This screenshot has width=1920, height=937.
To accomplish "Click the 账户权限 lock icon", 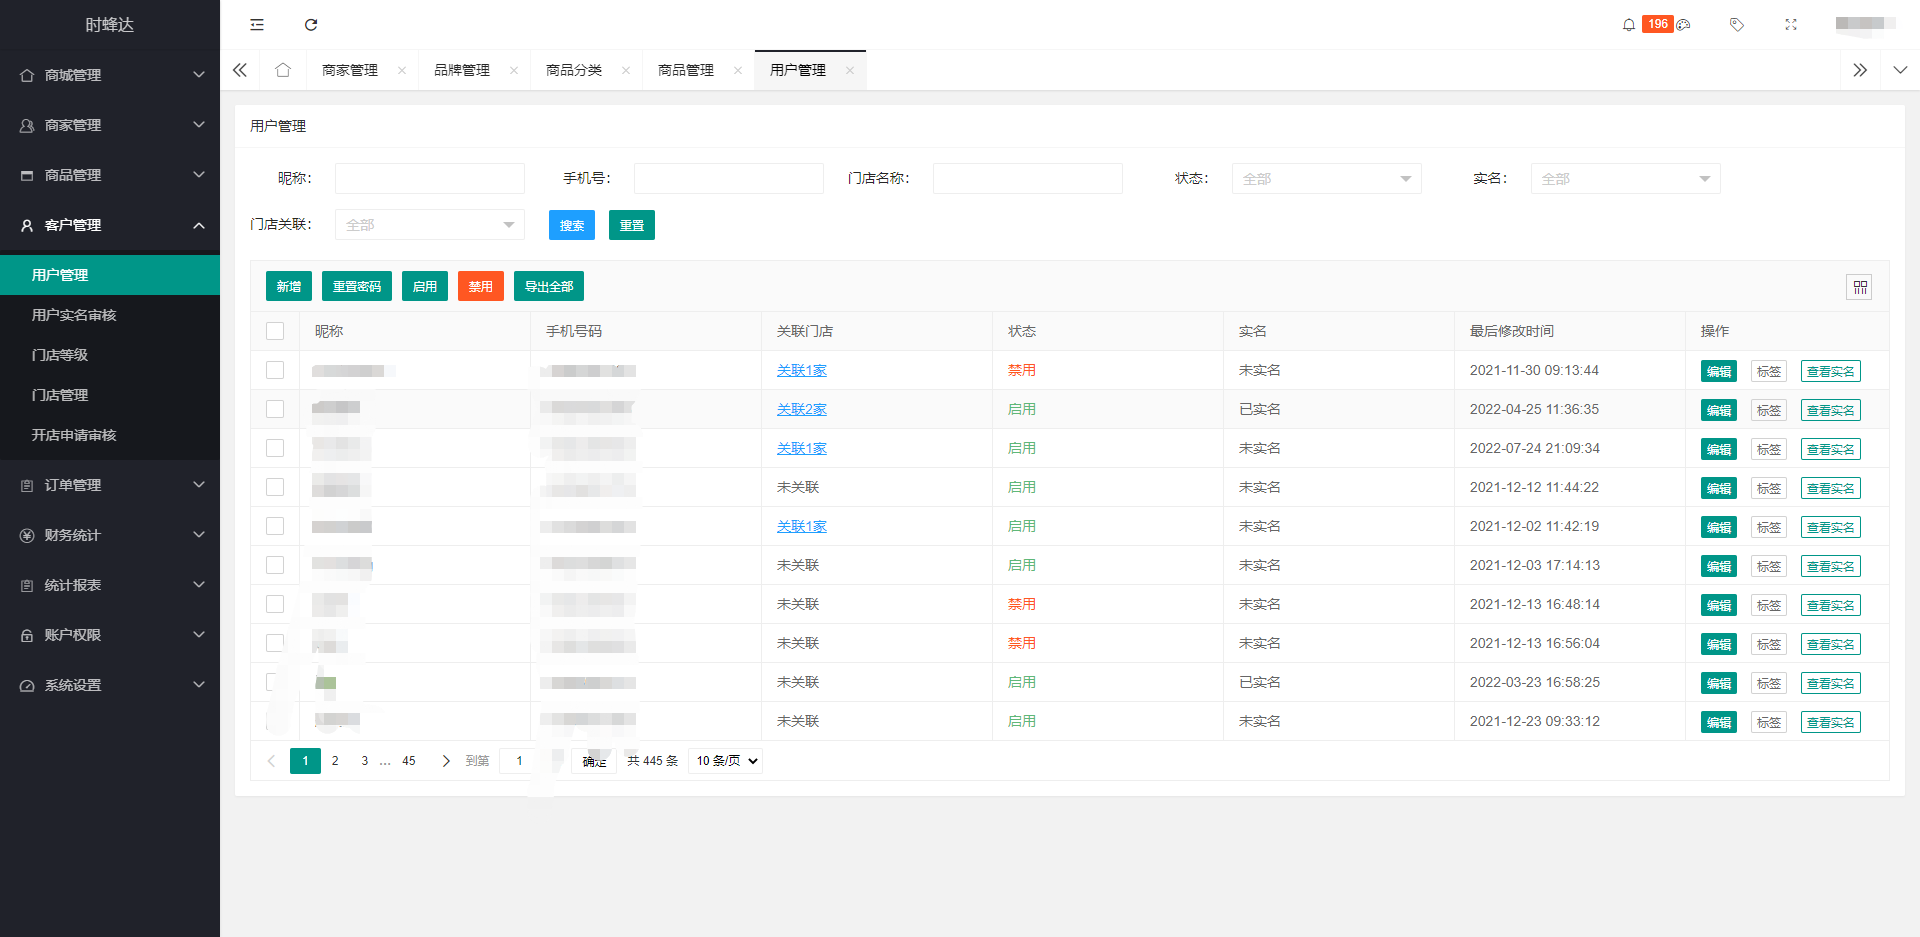I will [27, 635].
